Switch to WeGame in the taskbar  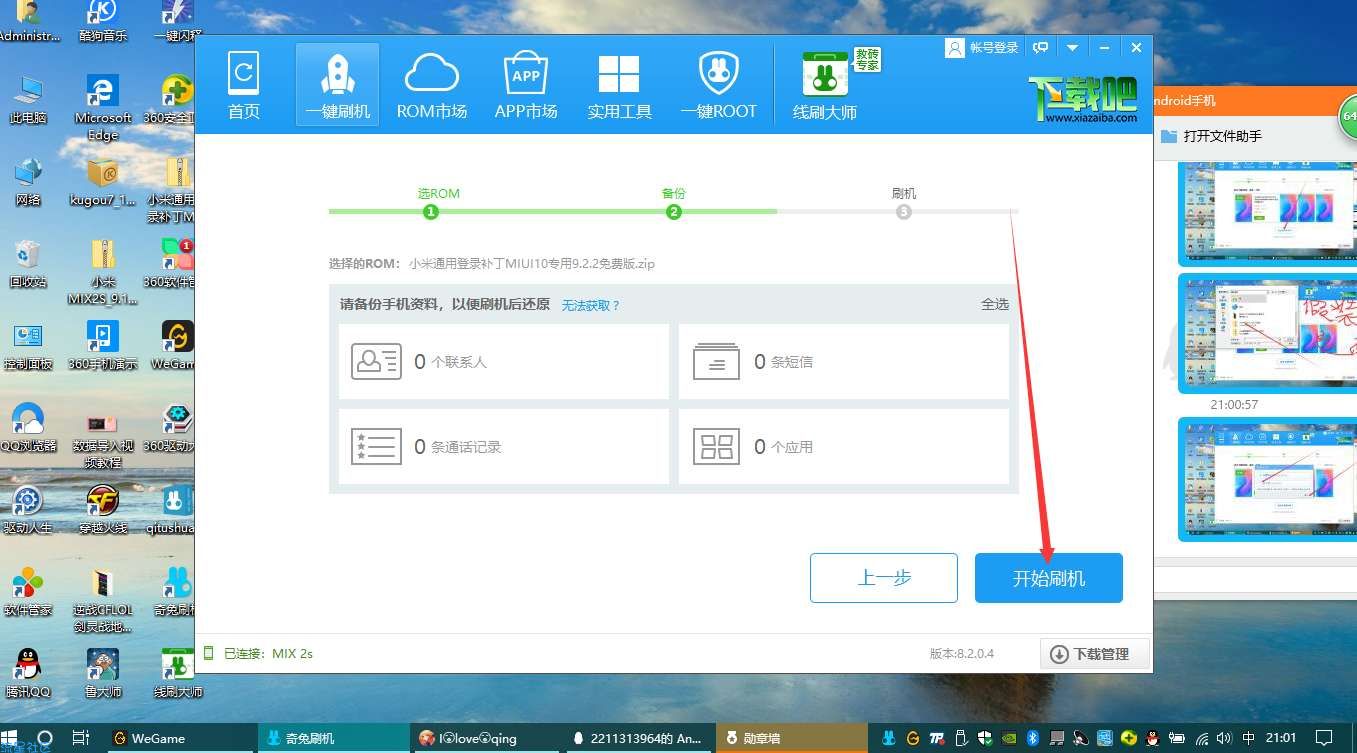(181, 739)
